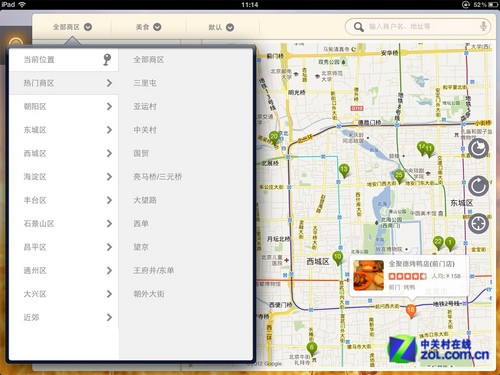Choose 近郊 from the district list

click(x=64, y=317)
